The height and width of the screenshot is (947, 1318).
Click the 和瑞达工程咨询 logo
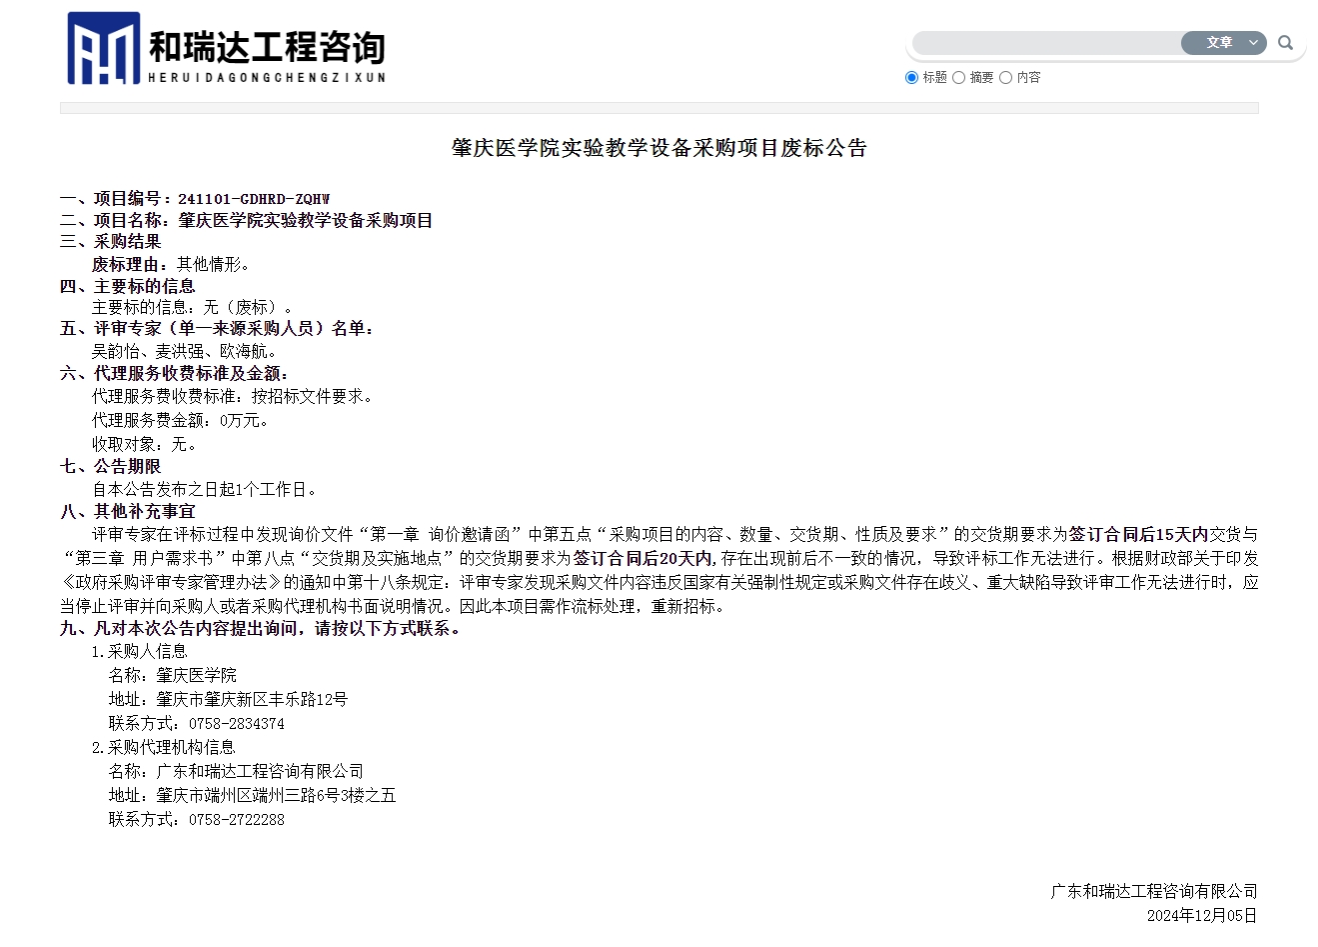227,48
